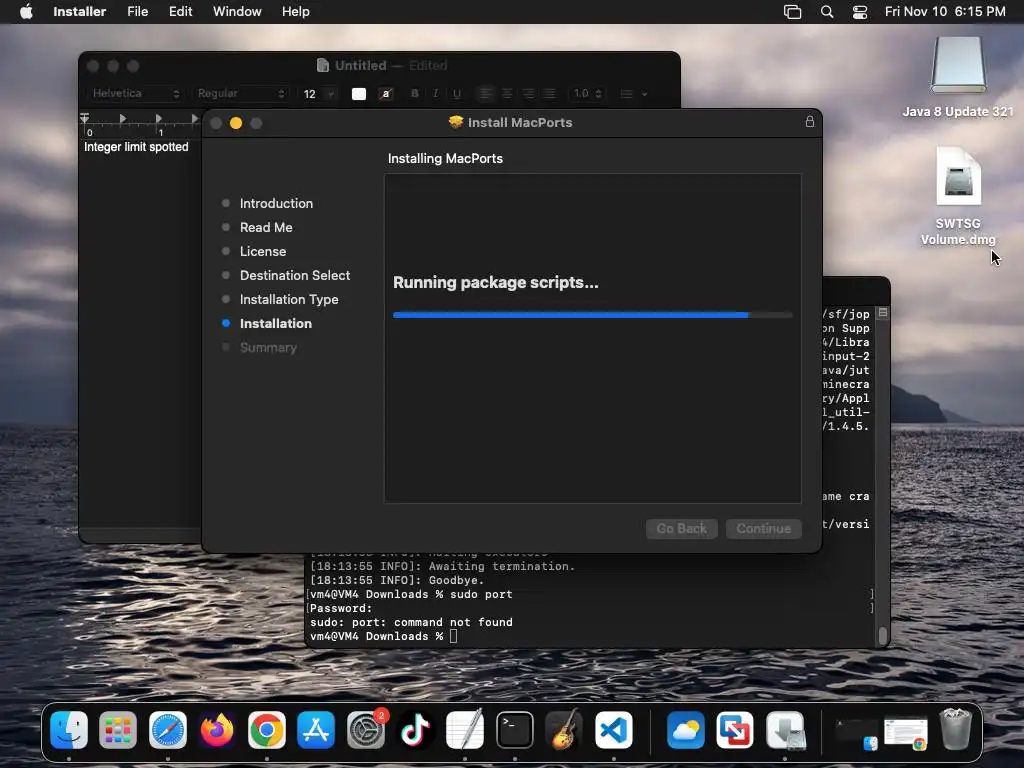Open Google Chrome in the Dock
The width and height of the screenshot is (1024, 768).
[266, 730]
